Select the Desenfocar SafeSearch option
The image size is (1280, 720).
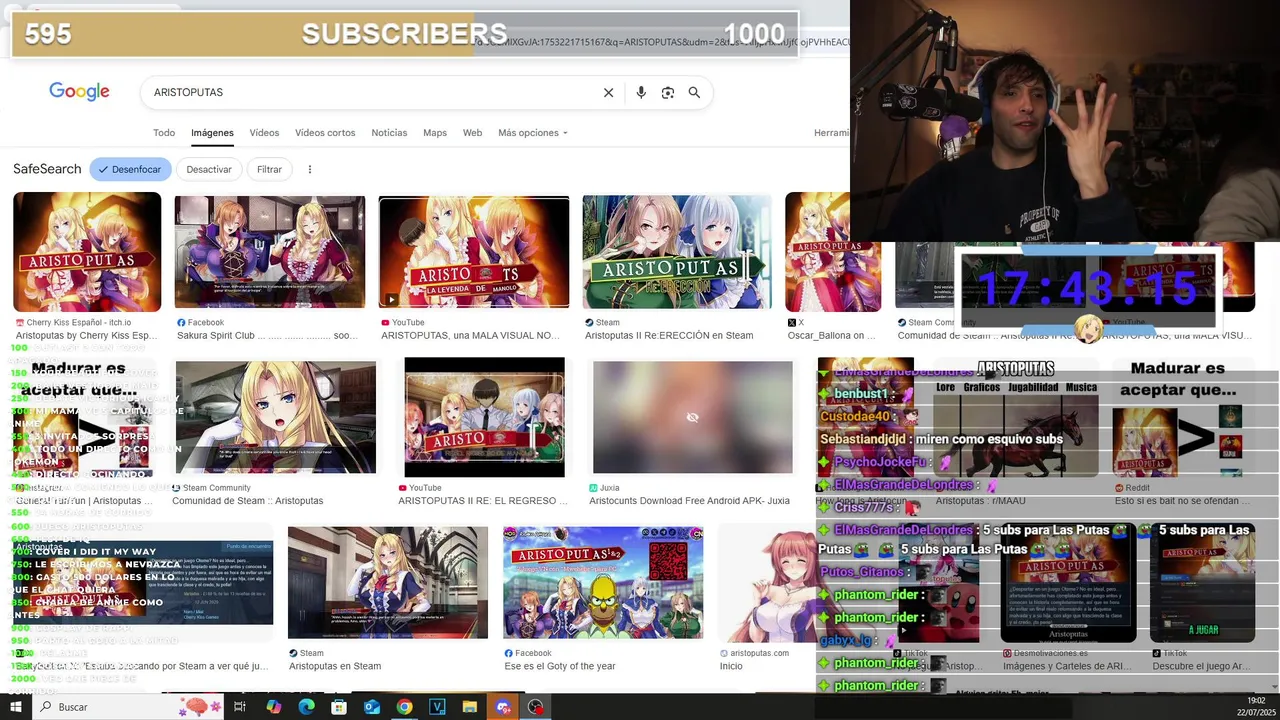130,169
